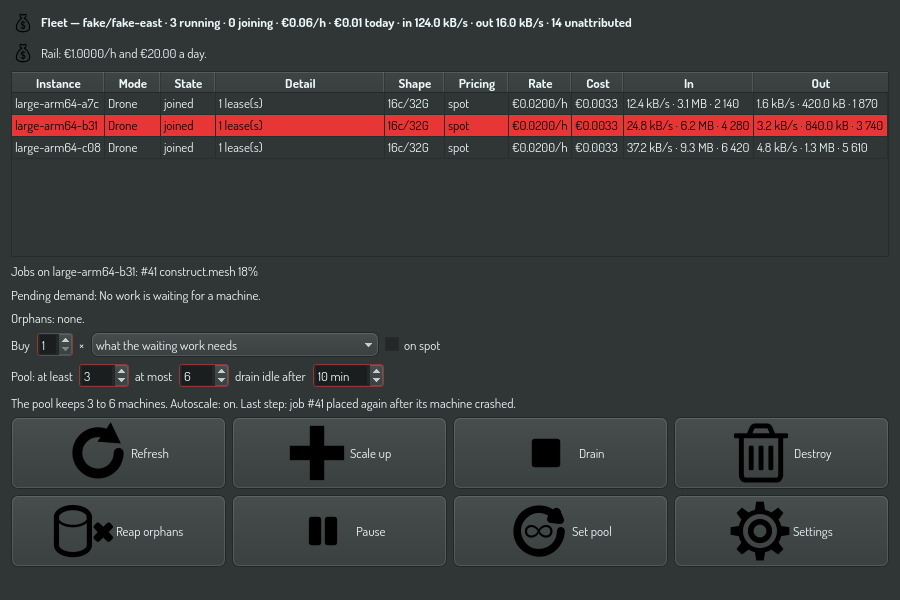Increase the Buy quantity with up arrow
This screenshot has width=900, height=600.
[x=65, y=340]
